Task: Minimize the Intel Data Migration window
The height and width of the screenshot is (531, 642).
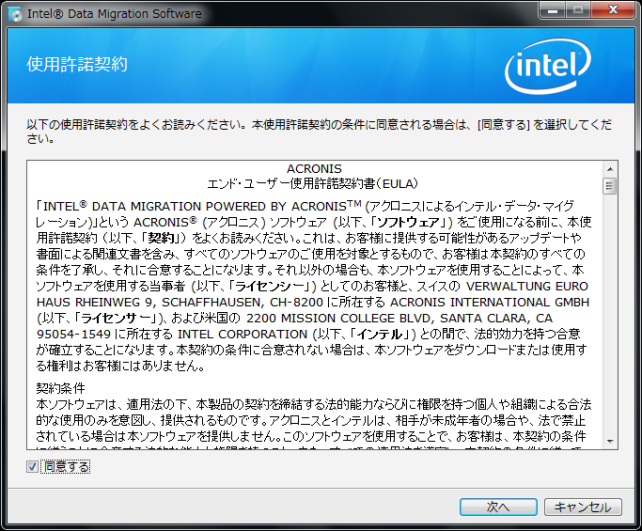Action: click(553, 10)
